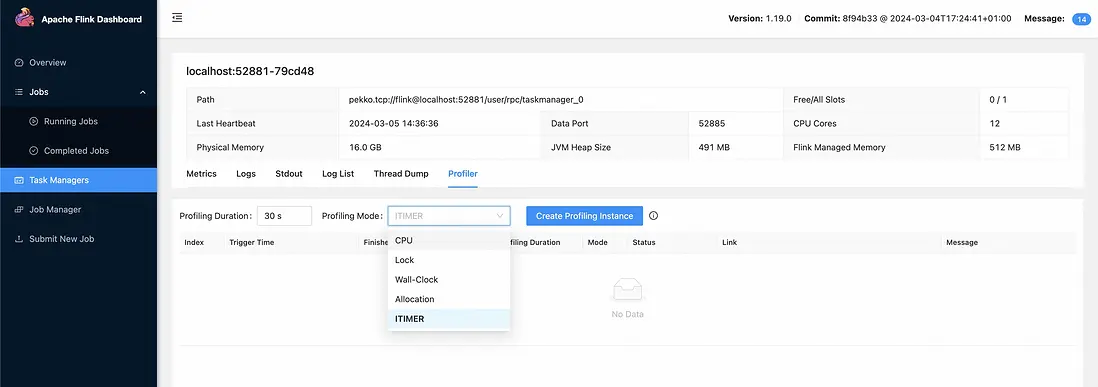Click the info icon beside Create Profiling Instance
Viewport: 1098px width, 387px height.
click(x=653, y=216)
